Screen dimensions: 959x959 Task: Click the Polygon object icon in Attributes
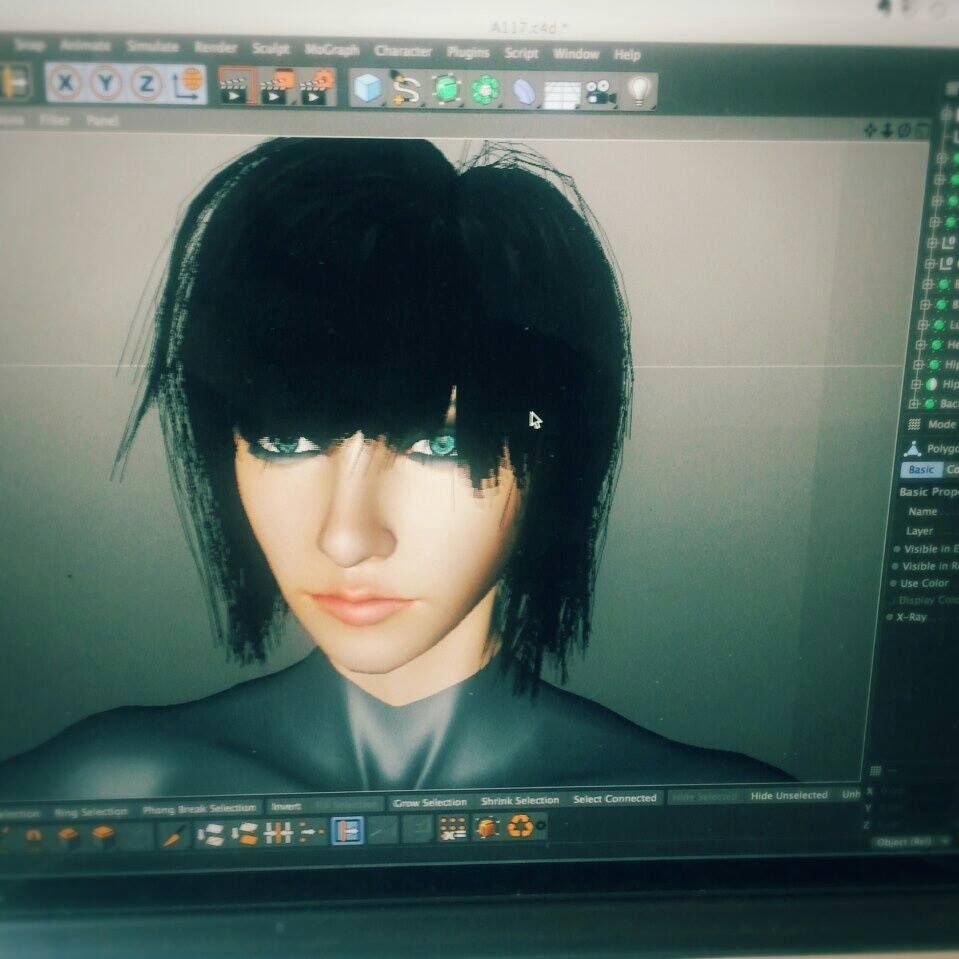[913, 449]
